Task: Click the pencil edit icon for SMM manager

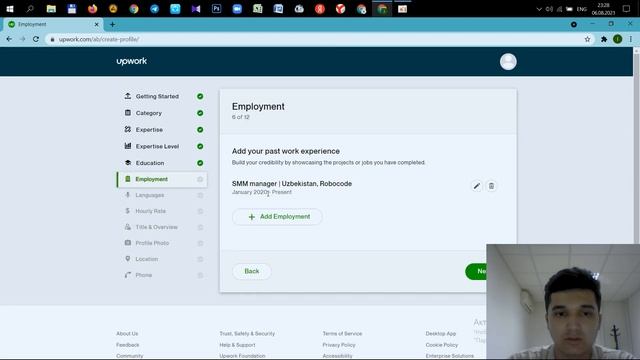Action: [x=476, y=186]
